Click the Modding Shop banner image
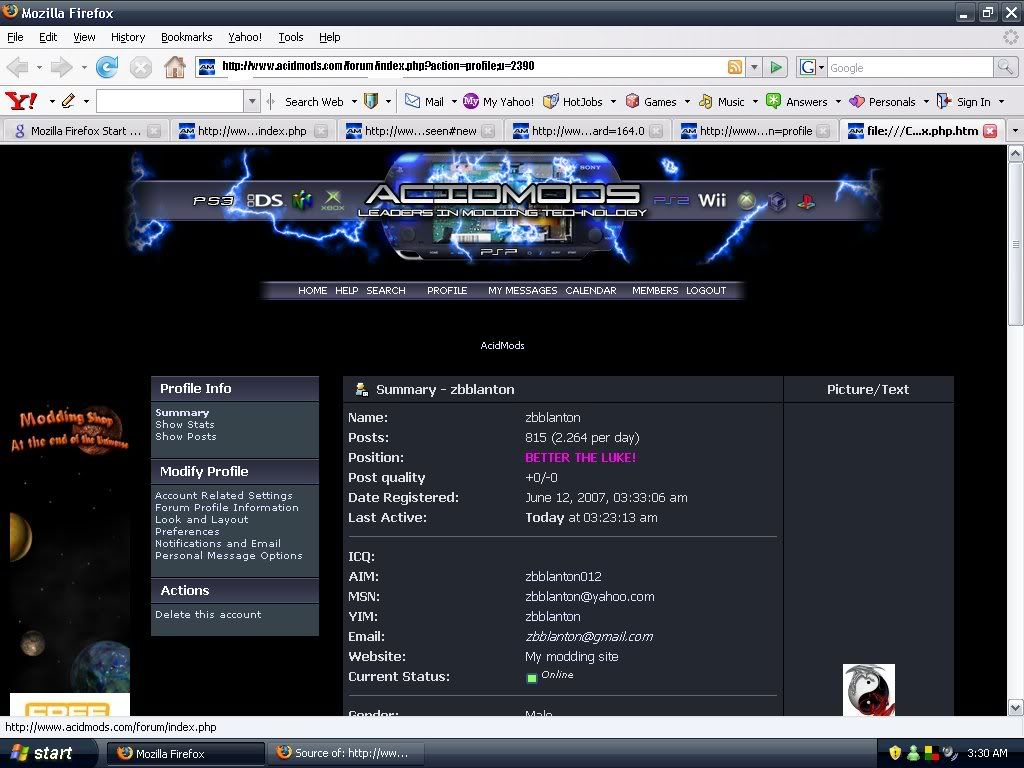The width and height of the screenshot is (1024, 768). point(70,430)
